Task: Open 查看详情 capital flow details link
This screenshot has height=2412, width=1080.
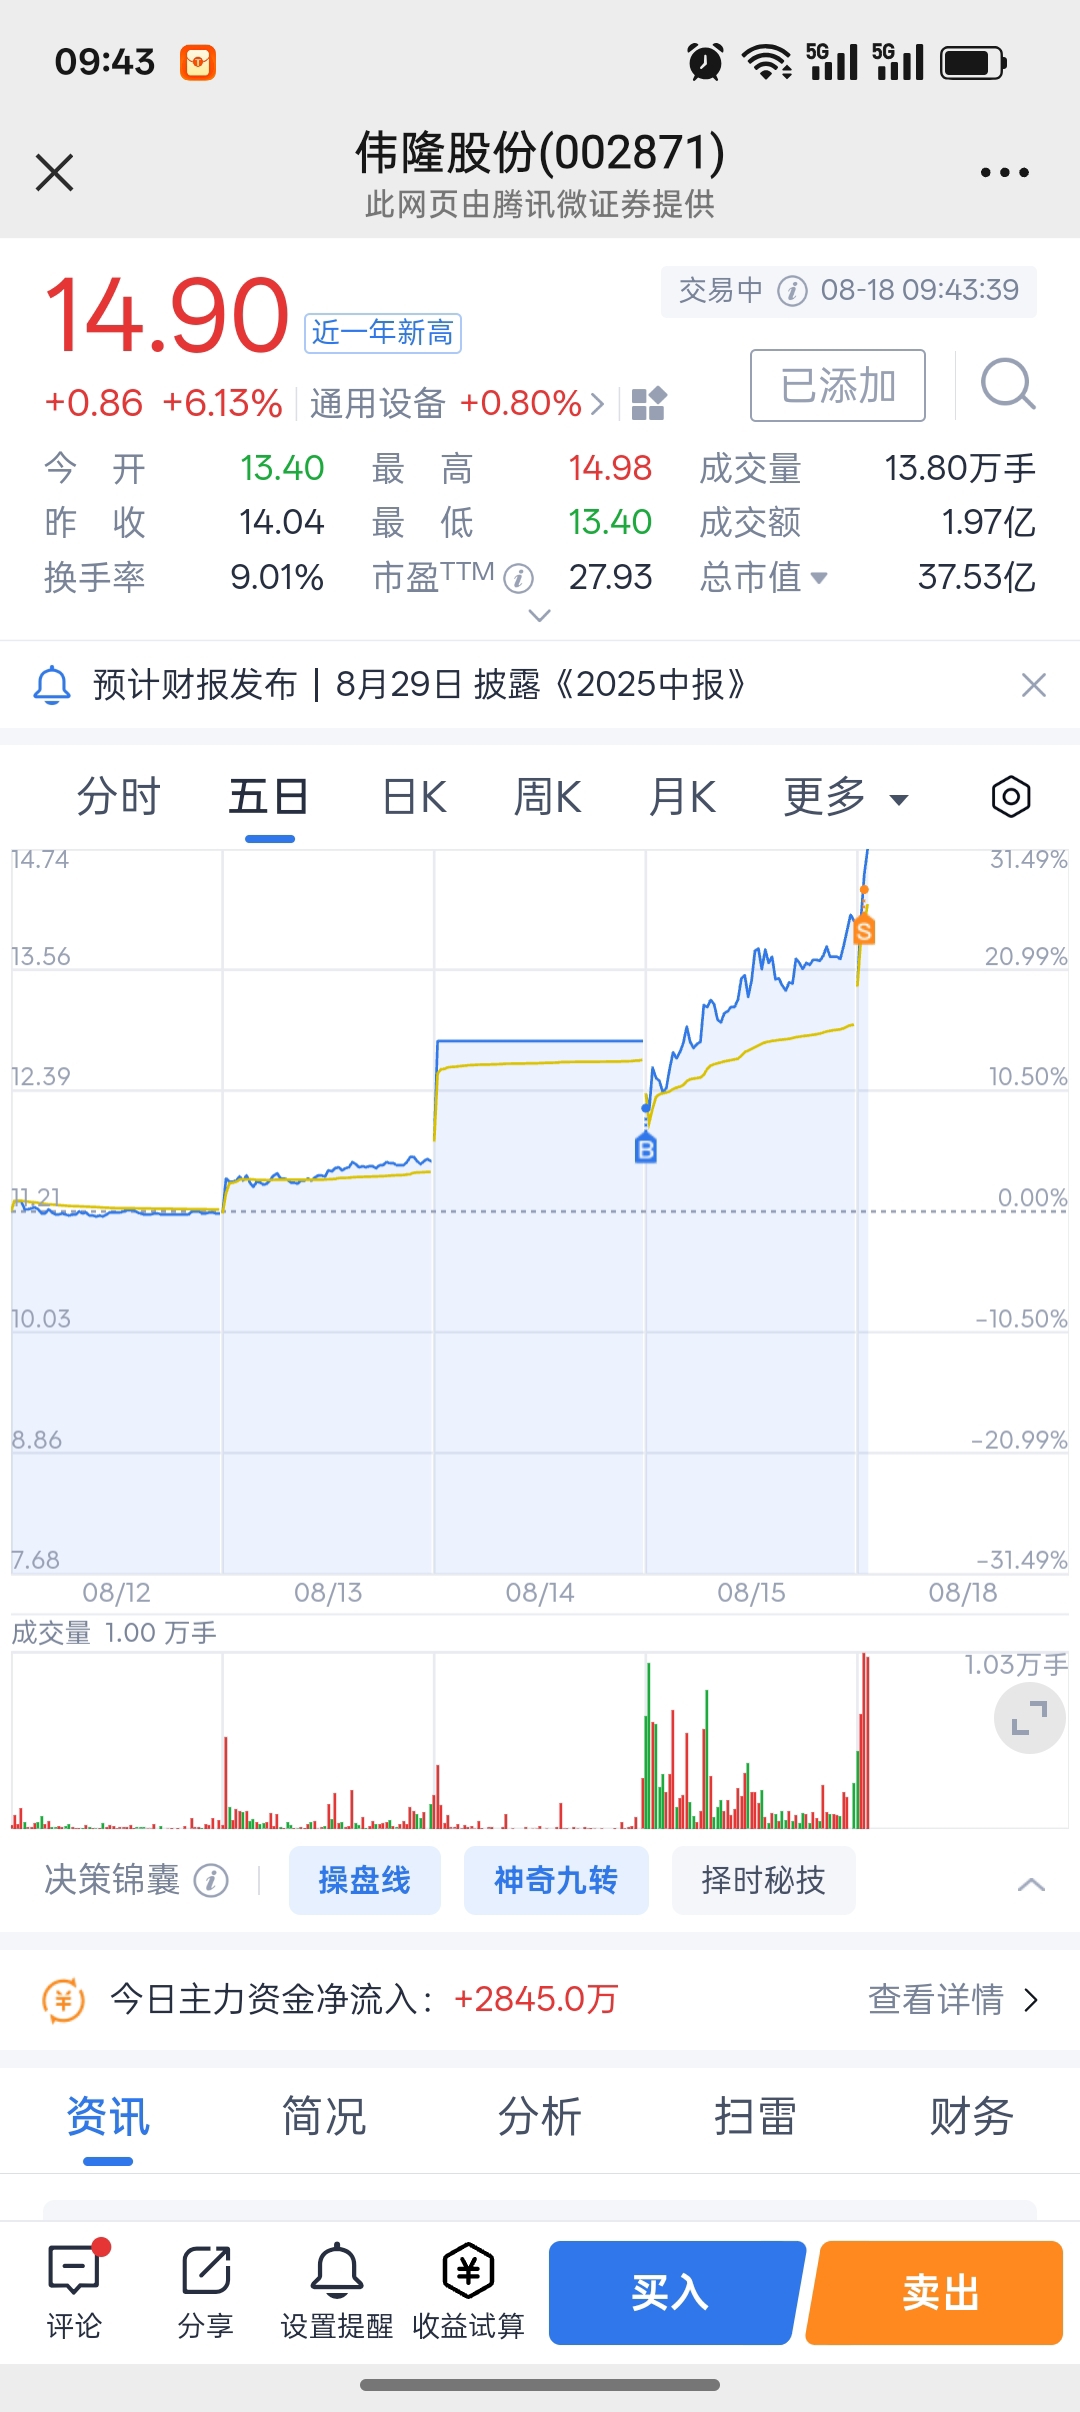Action: (x=952, y=1999)
